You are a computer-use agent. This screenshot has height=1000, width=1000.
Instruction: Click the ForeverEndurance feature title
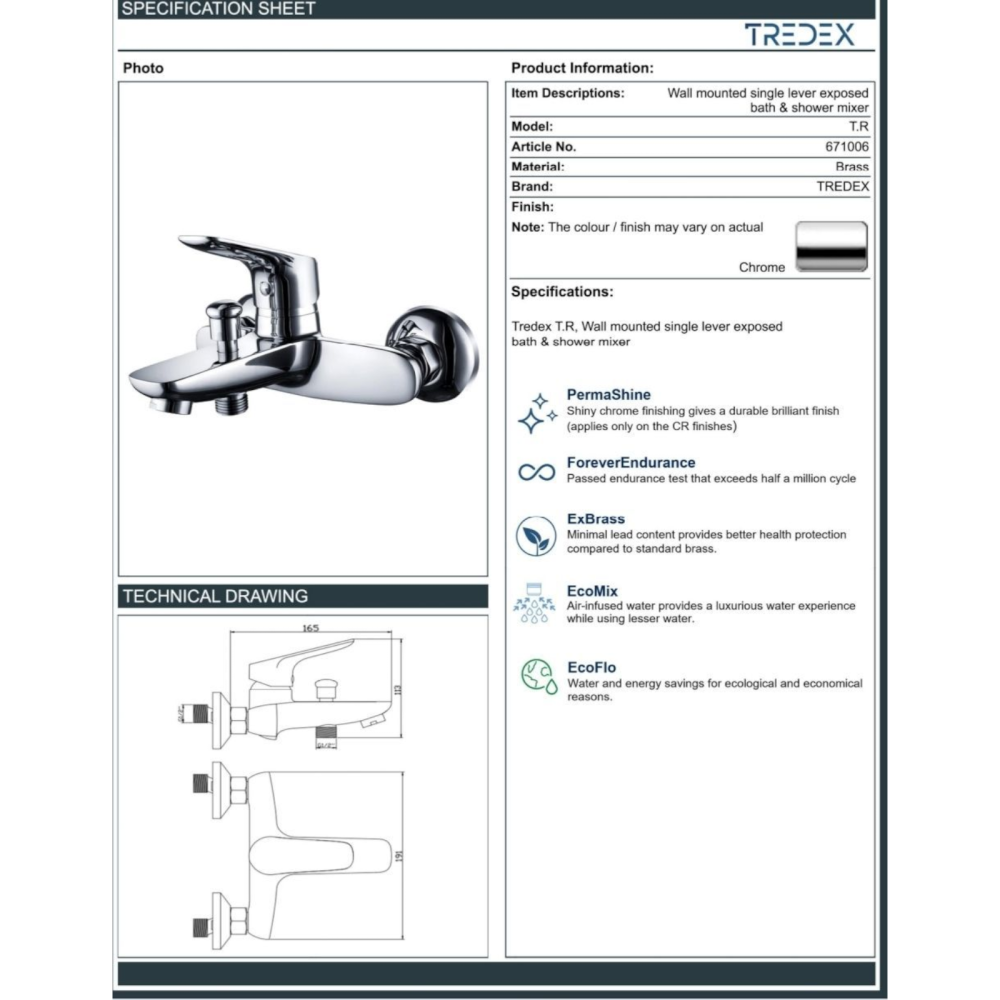click(630, 463)
